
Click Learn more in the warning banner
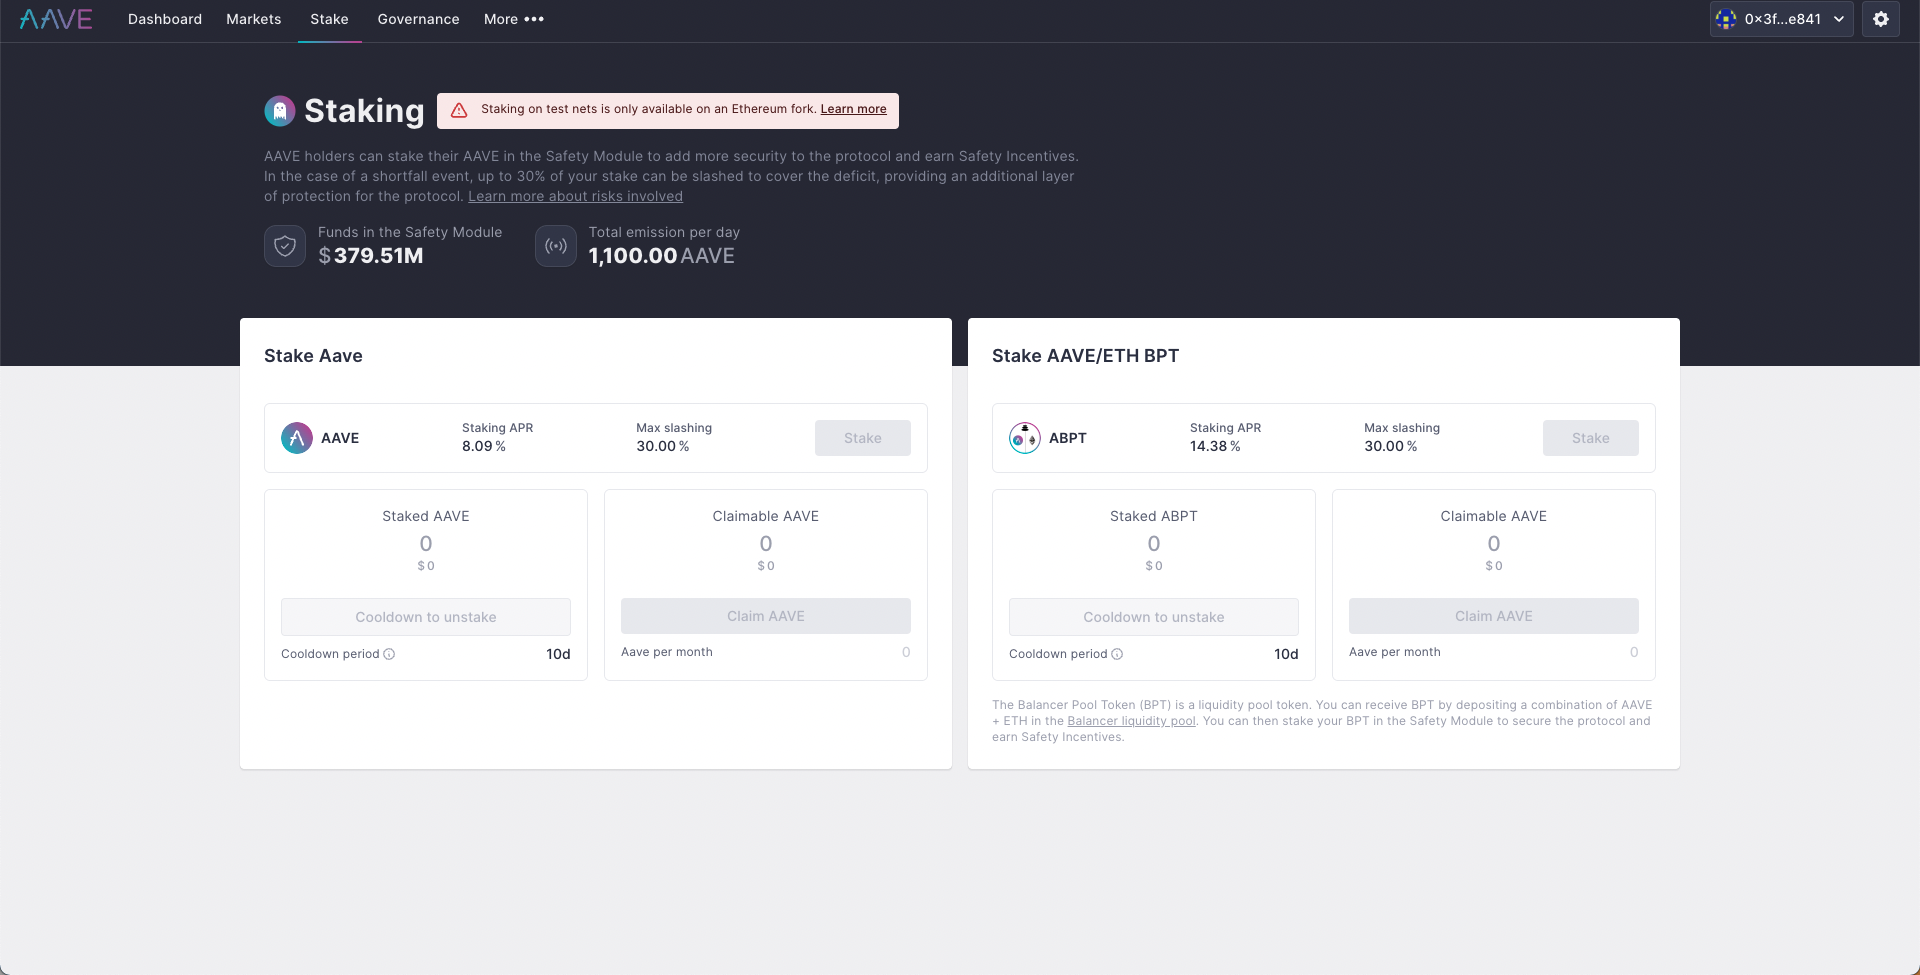tap(853, 109)
